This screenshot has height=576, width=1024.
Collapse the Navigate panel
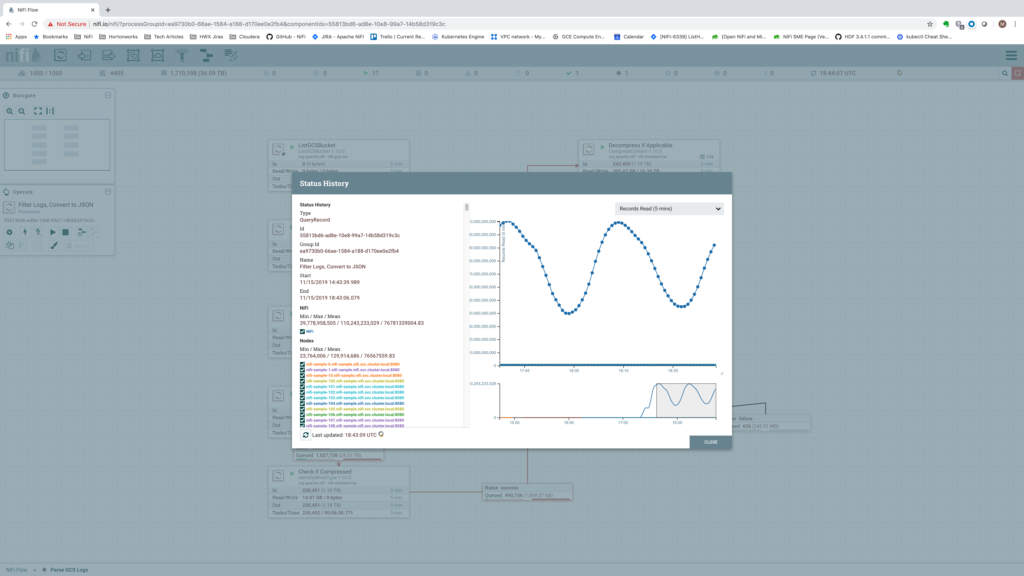[108, 95]
